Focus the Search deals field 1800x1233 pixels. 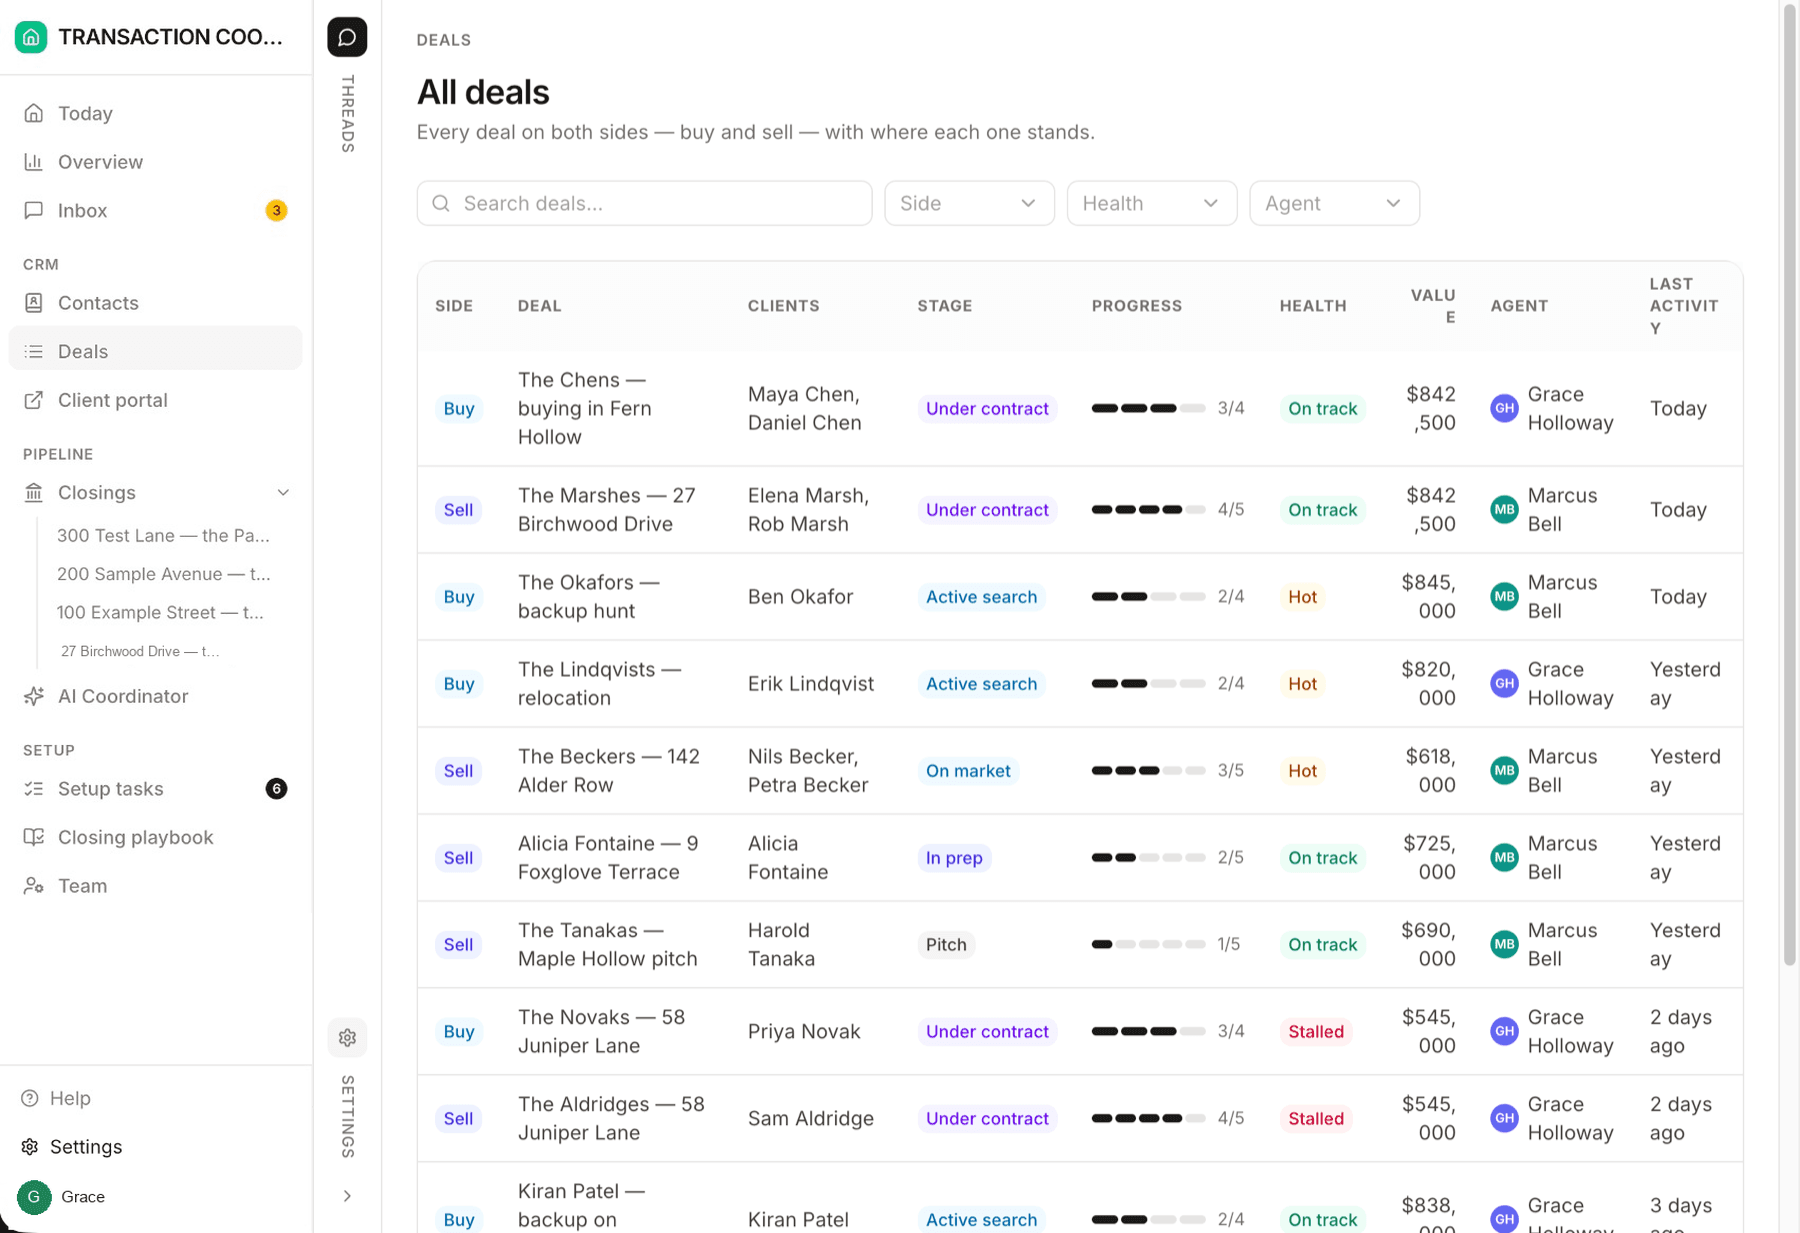pos(644,203)
